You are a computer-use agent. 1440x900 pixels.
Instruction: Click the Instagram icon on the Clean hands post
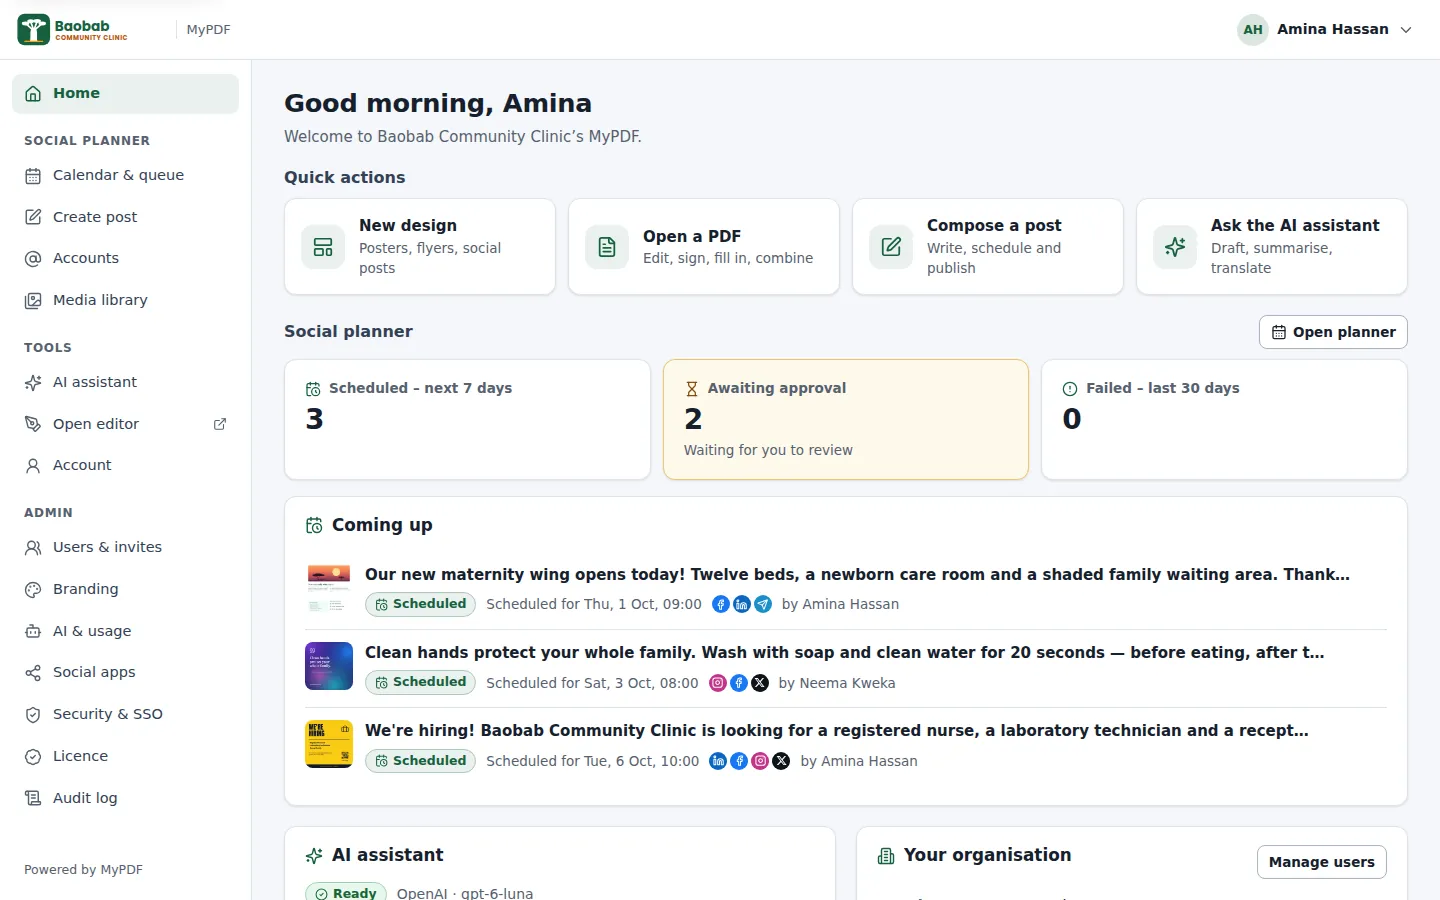point(718,683)
